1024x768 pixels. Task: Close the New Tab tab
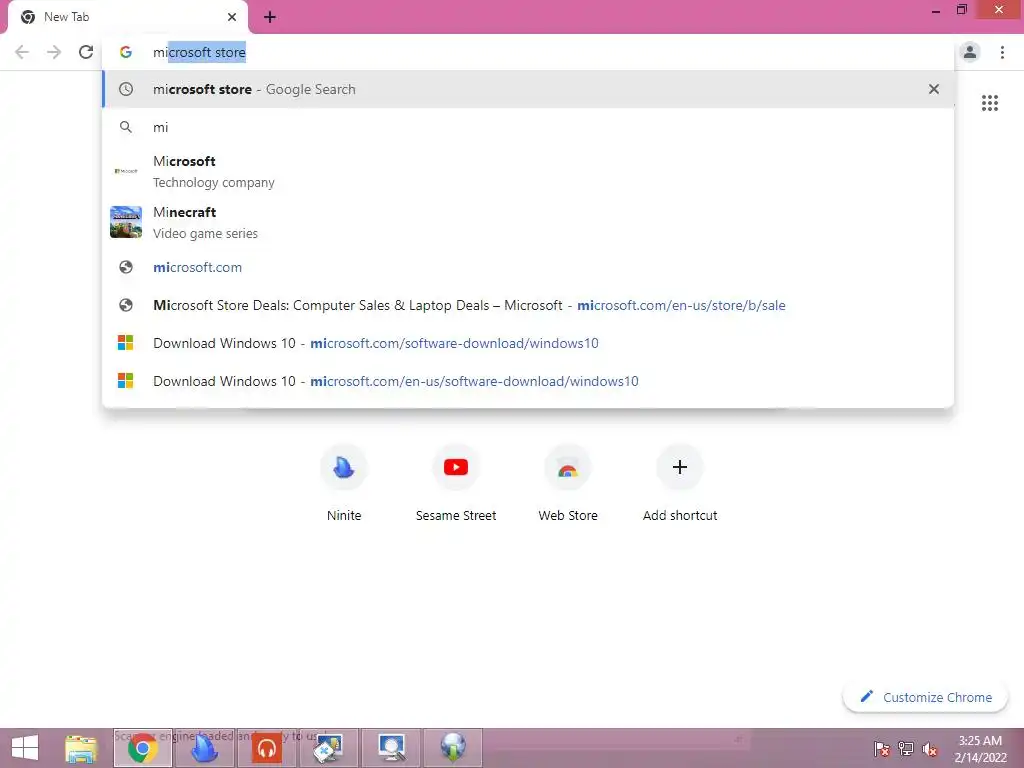click(x=232, y=17)
